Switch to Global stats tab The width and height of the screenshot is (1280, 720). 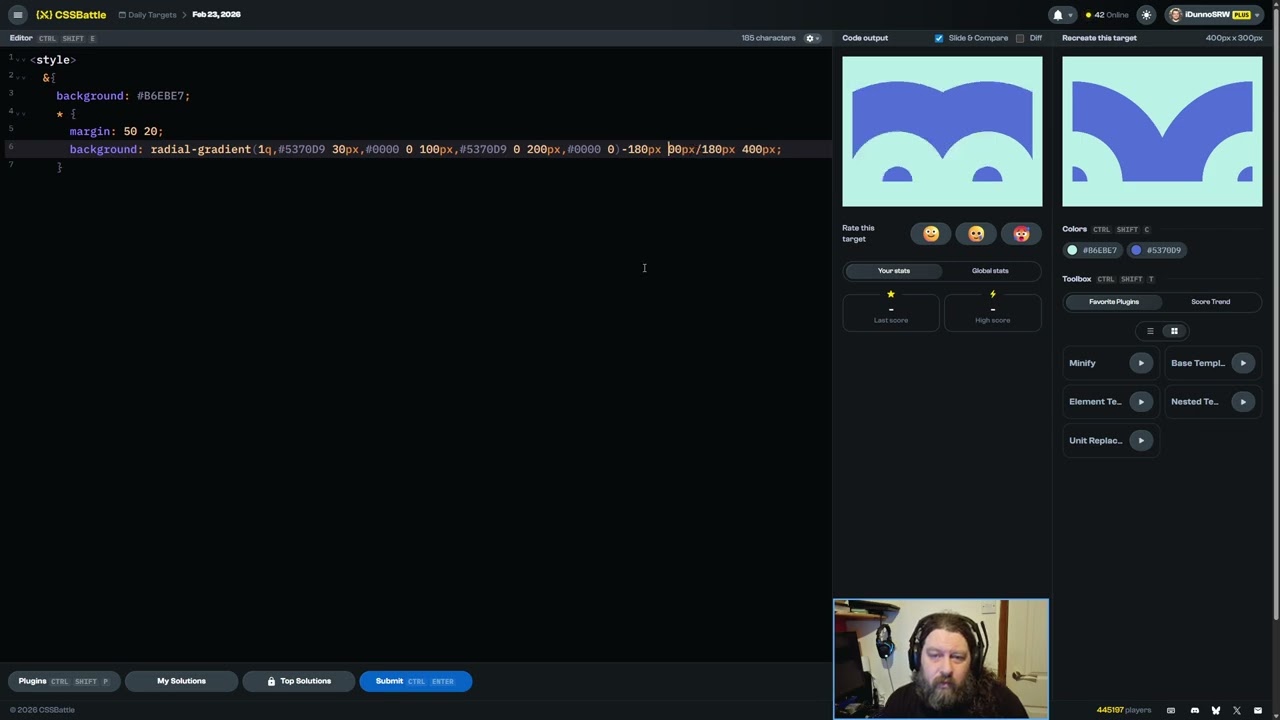(x=990, y=271)
